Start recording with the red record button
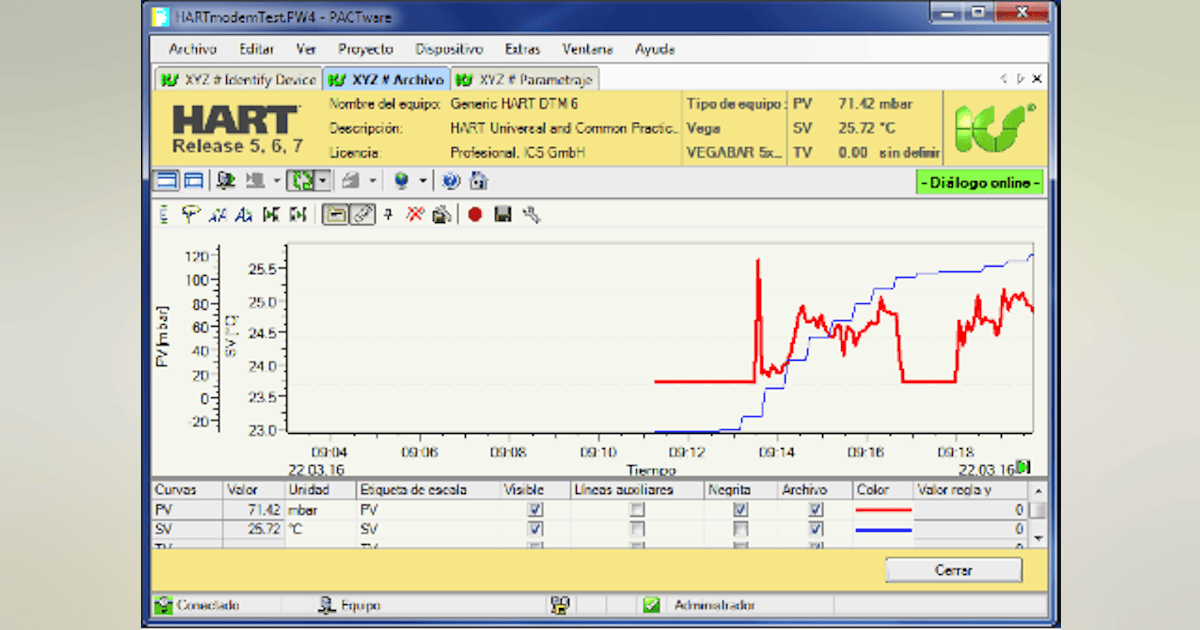This screenshot has height=630, width=1200. 474,213
